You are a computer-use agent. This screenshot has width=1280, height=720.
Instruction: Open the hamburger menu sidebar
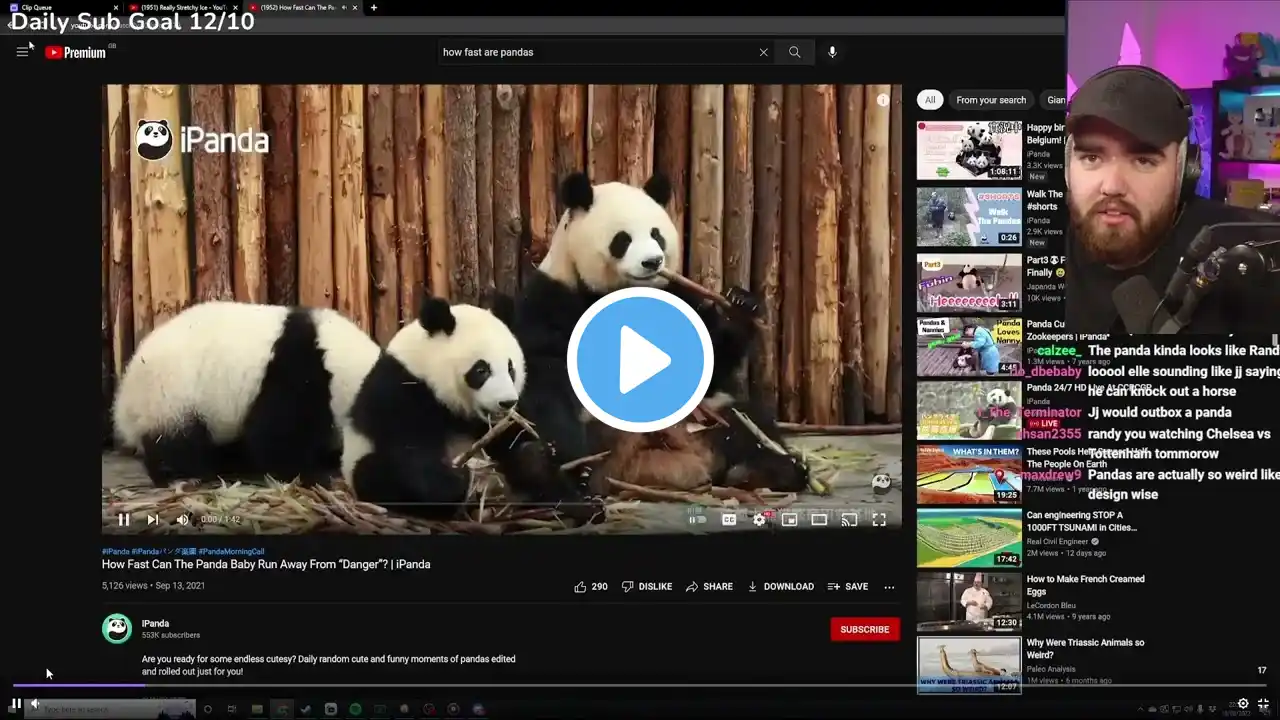[23, 52]
